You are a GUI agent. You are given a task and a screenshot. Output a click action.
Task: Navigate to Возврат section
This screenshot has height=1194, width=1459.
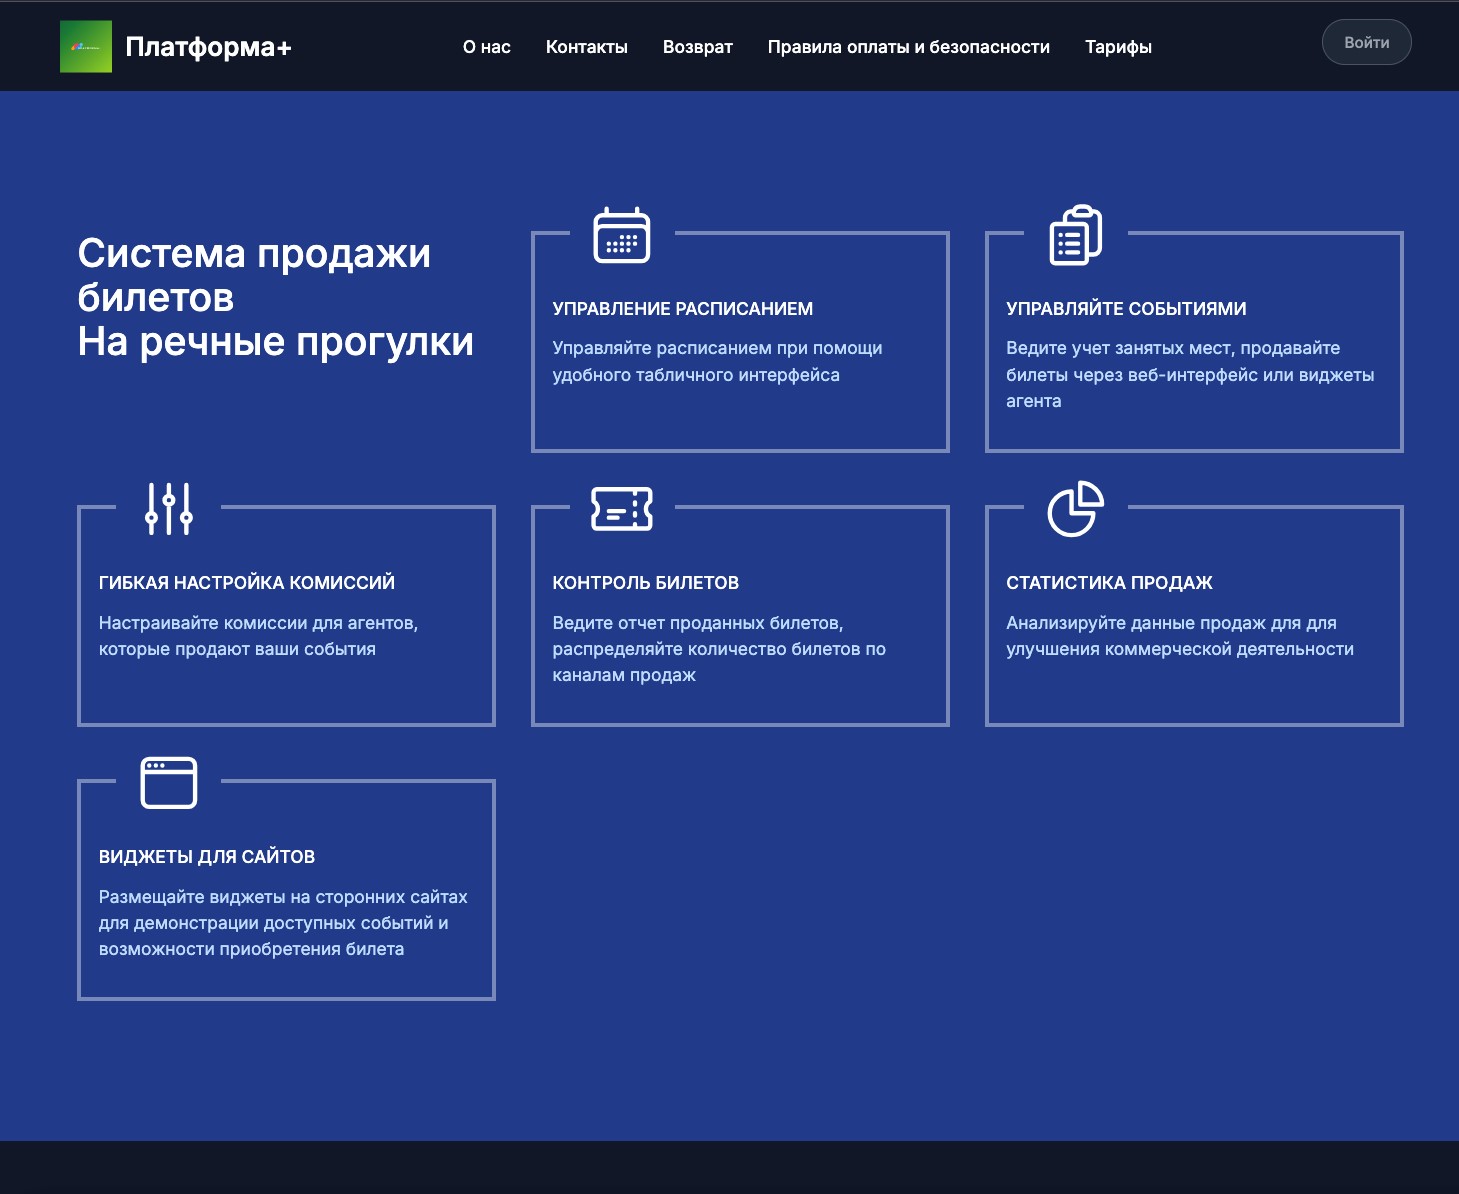[x=698, y=46]
